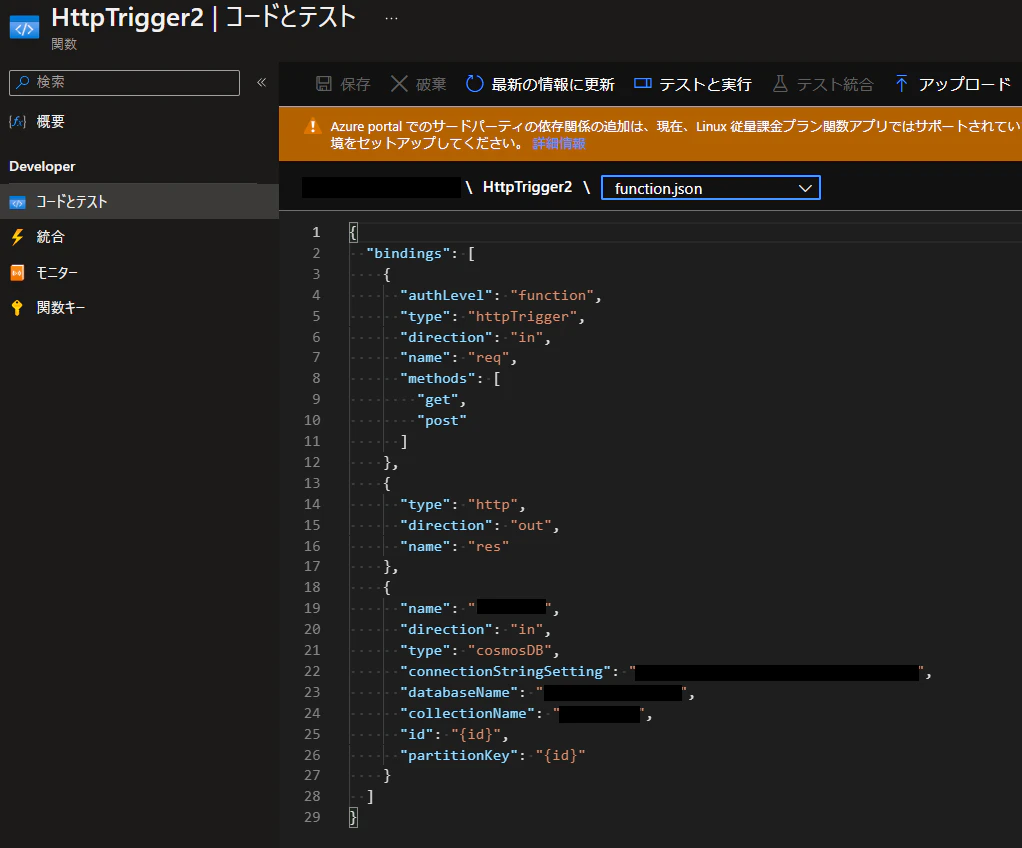Click "{id}" value on line 25
Screen dimensions: 1022x848
[476, 734]
